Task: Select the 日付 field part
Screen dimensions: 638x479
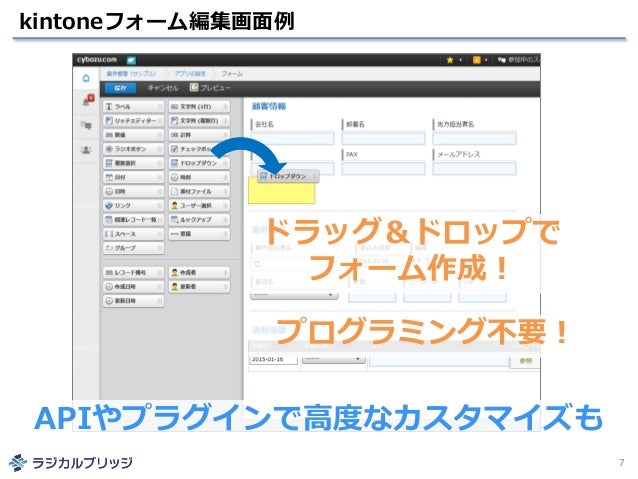Action: click(x=133, y=177)
